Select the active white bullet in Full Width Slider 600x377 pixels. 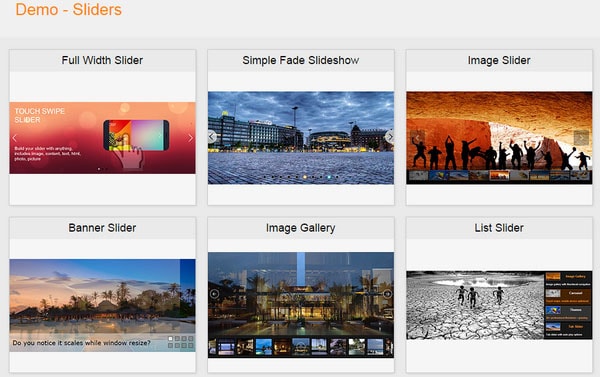pyautogui.click(x=99, y=169)
